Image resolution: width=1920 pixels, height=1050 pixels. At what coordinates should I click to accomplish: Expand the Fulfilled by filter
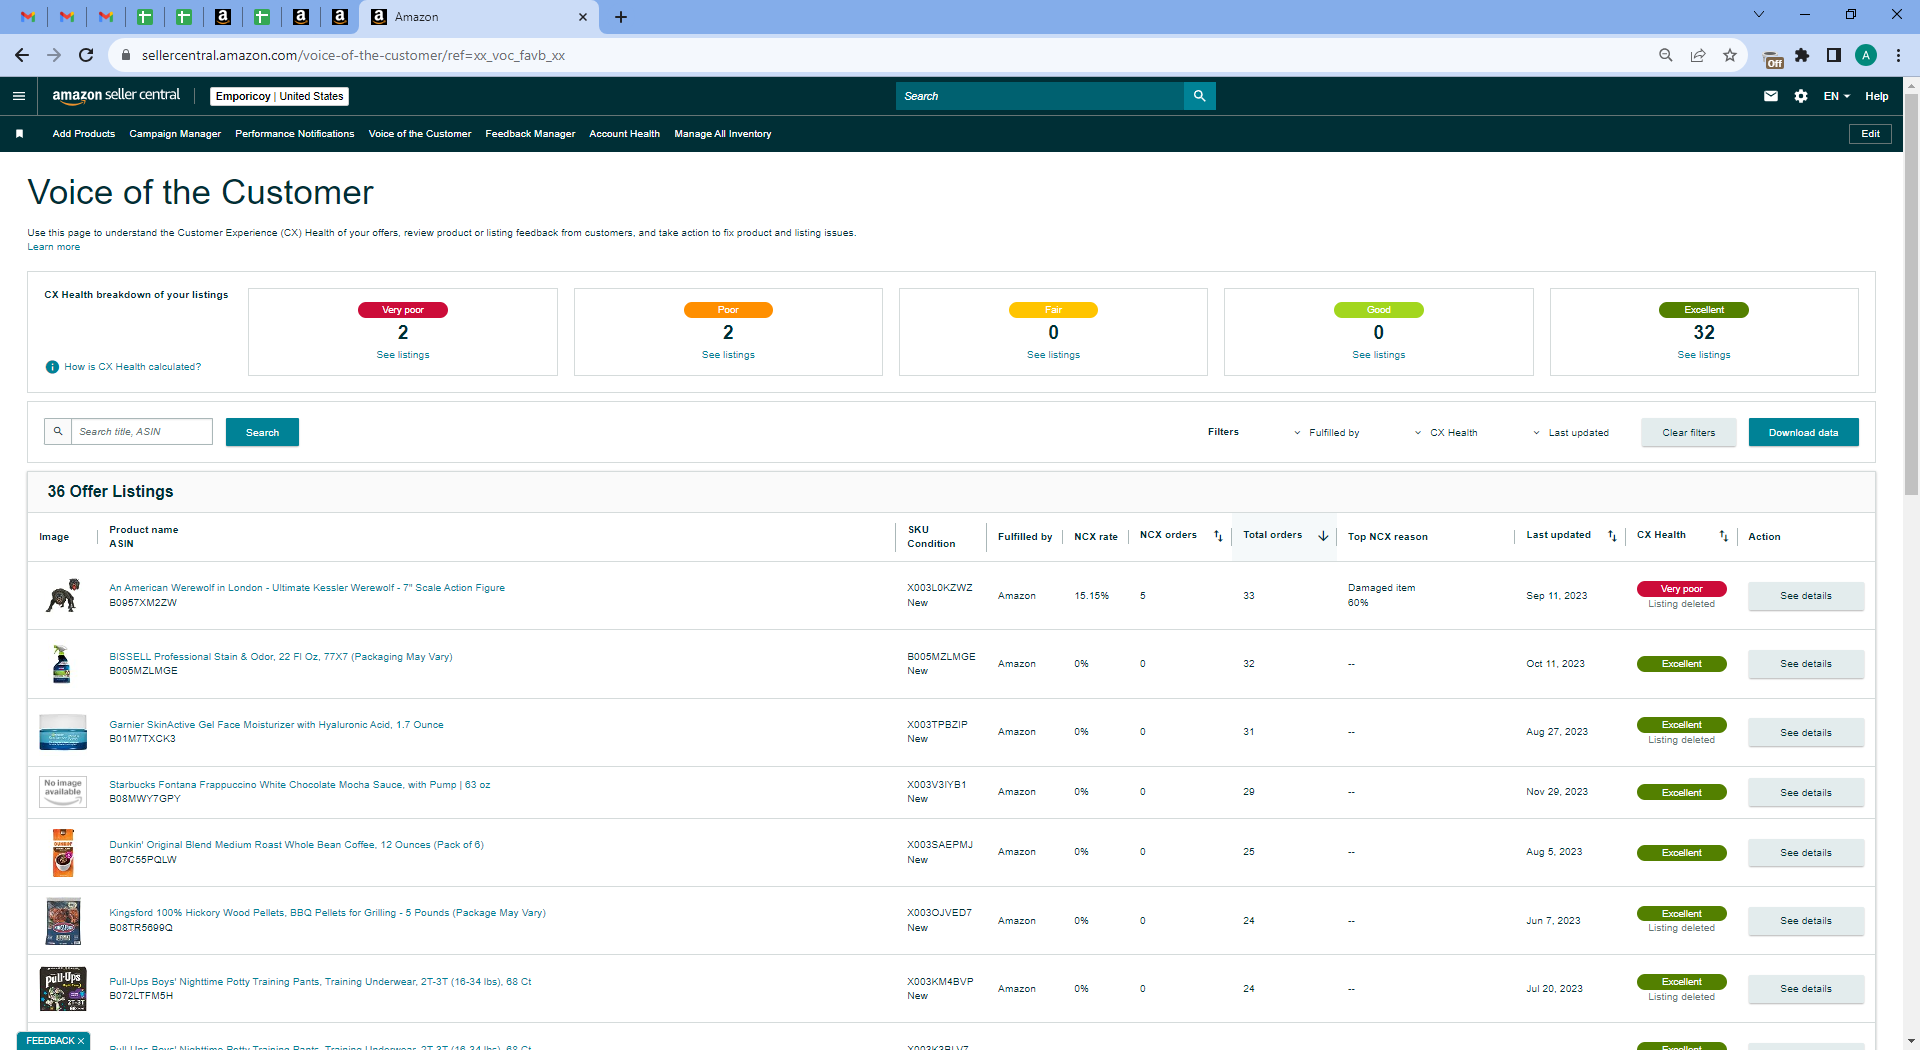[x=1327, y=433]
